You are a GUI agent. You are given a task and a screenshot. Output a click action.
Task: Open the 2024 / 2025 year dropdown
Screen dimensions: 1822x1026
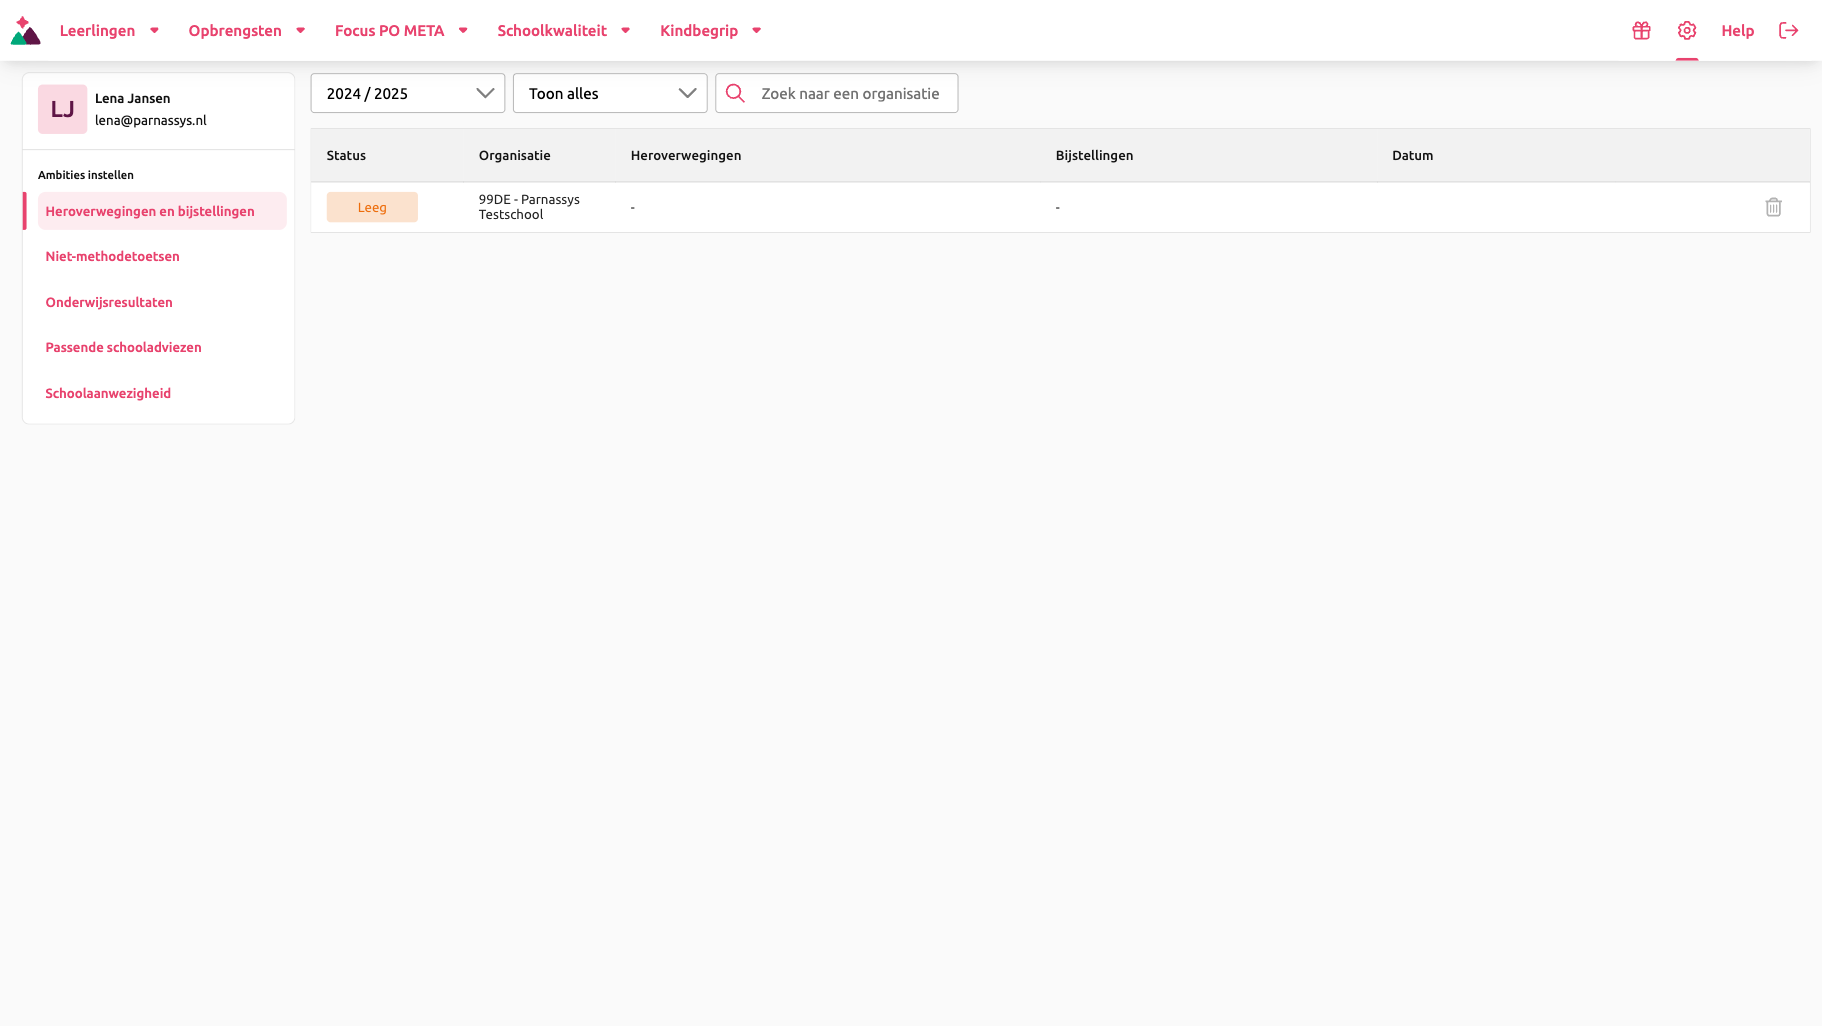[x=408, y=93]
